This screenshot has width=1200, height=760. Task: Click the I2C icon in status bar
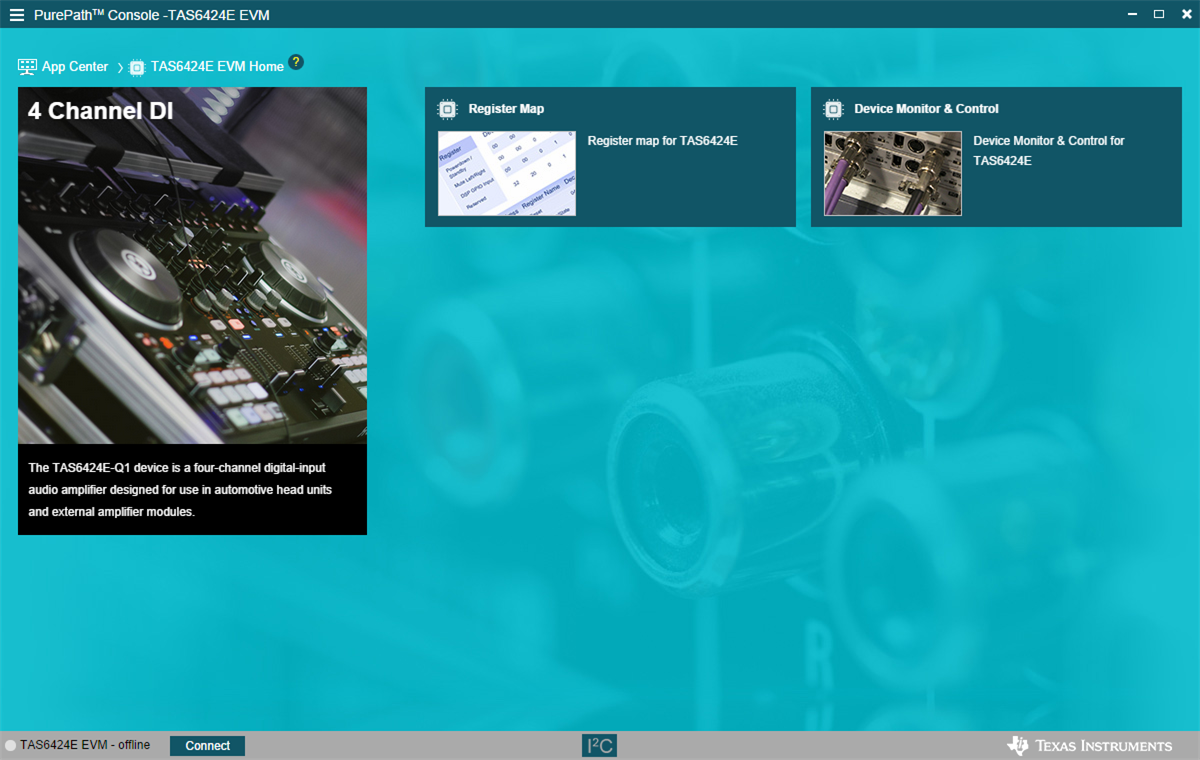tap(599, 745)
